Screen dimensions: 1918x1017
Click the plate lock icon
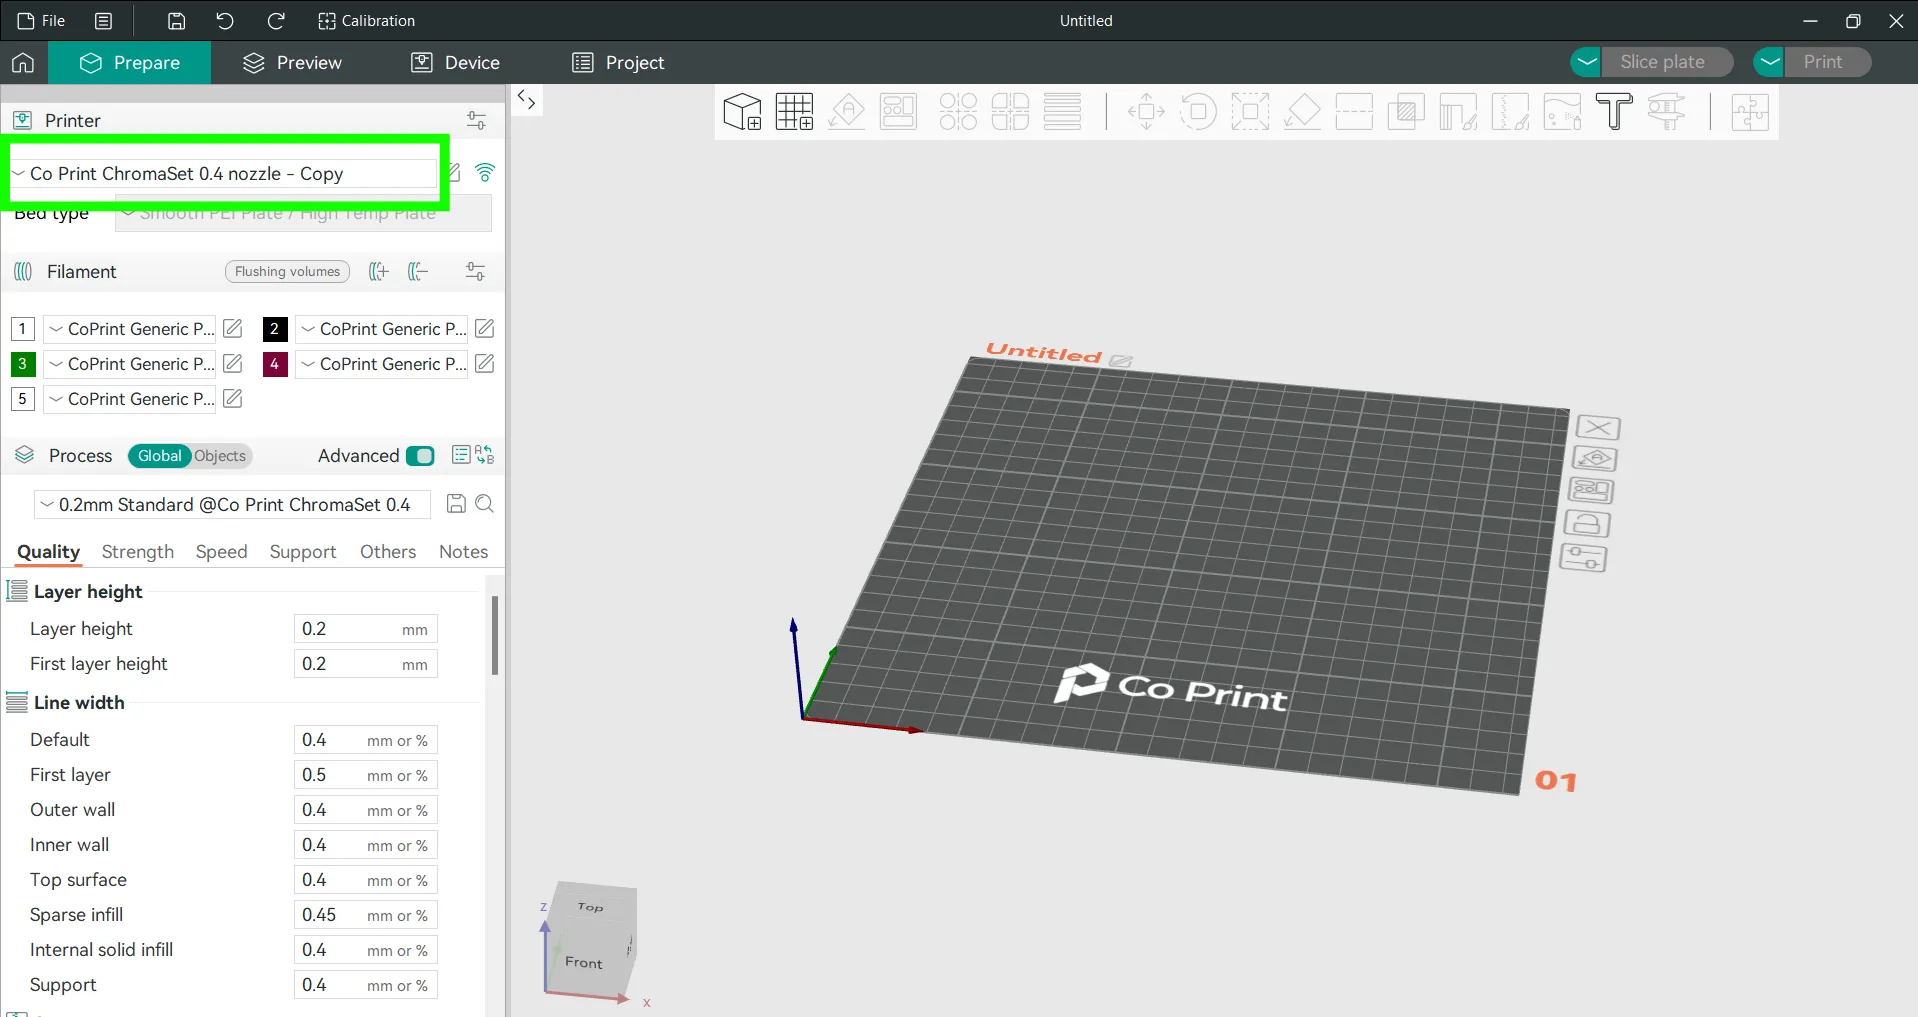1588,524
